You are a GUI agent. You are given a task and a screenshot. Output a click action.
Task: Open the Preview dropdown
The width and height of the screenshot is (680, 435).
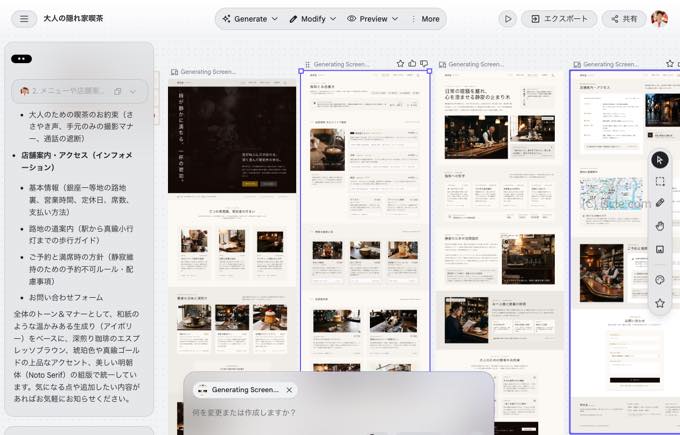click(373, 19)
